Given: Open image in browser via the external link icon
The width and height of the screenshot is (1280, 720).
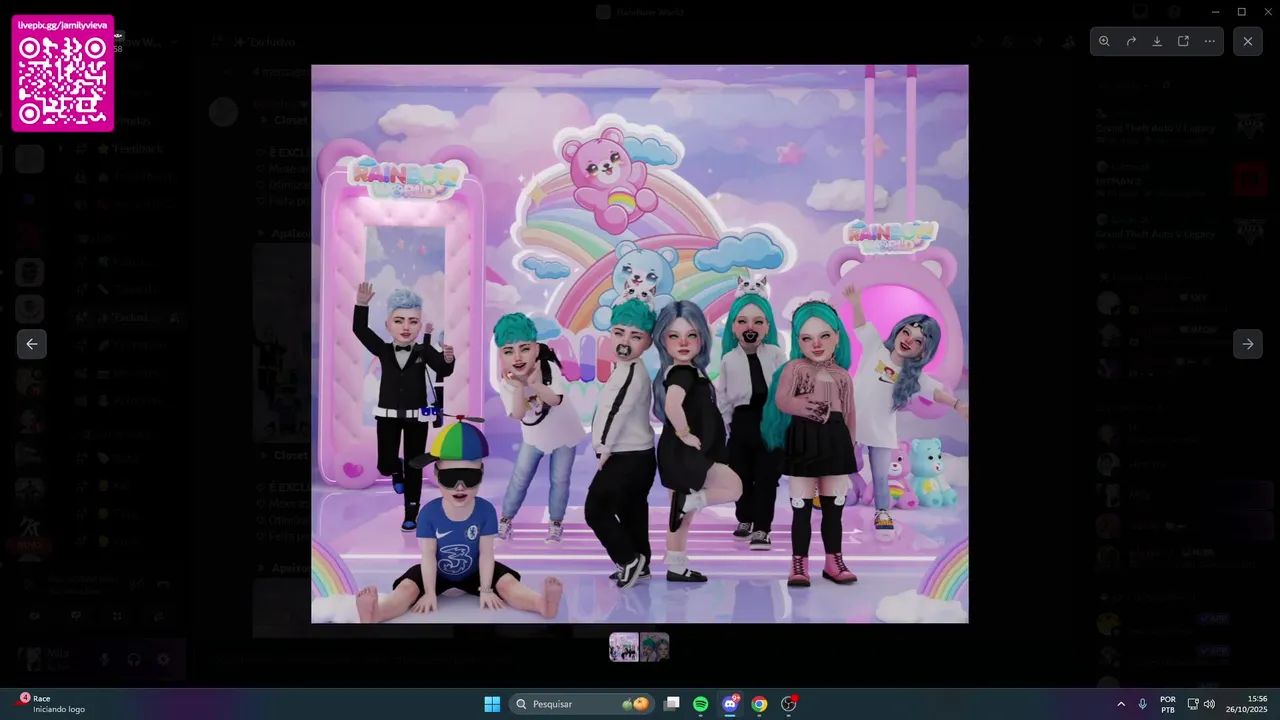Looking at the screenshot, I should point(1183,41).
